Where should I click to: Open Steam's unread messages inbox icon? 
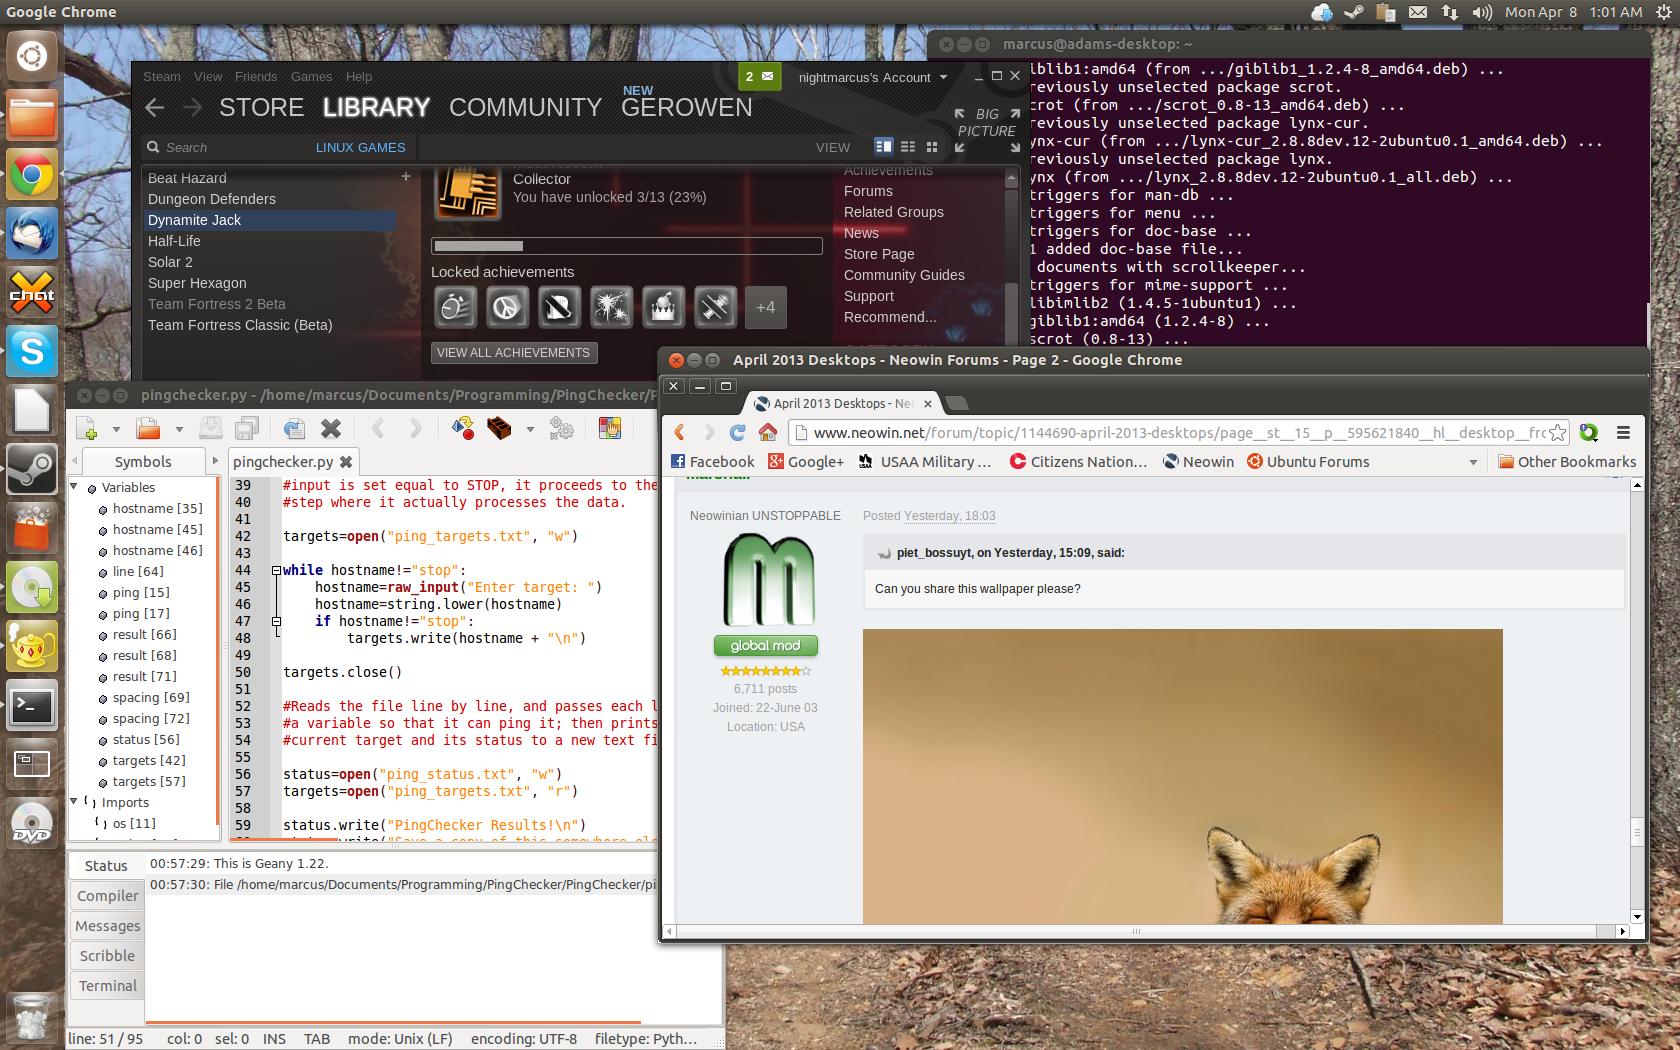point(759,77)
